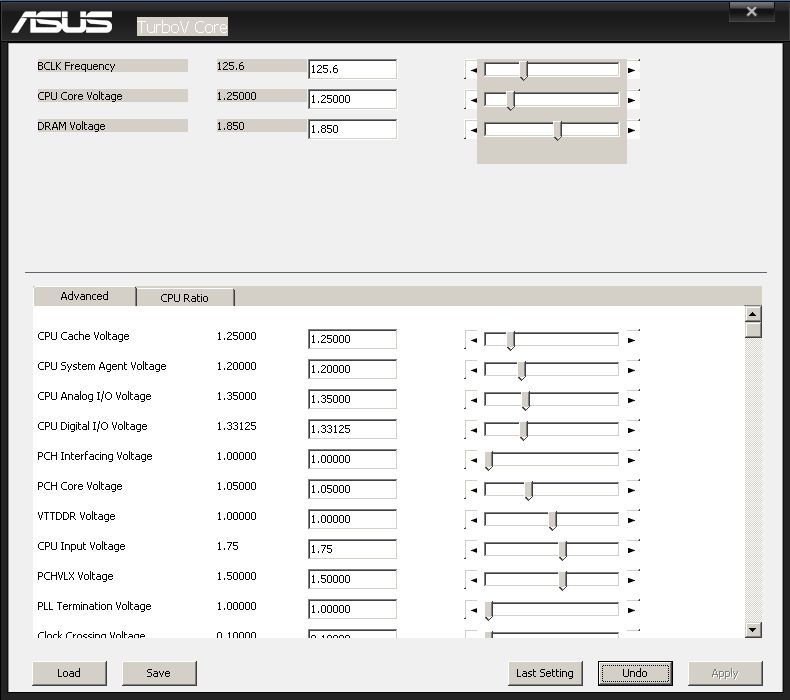The height and width of the screenshot is (700, 790).
Task: Increase CPU Cache Voltage with right arrow
Action: click(x=631, y=340)
